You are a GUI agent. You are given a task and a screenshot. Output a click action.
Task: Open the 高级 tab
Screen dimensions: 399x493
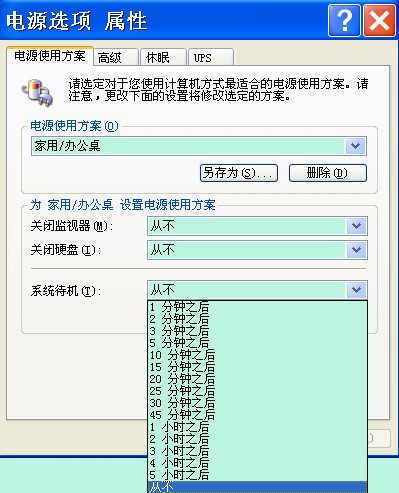(x=116, y=57)
